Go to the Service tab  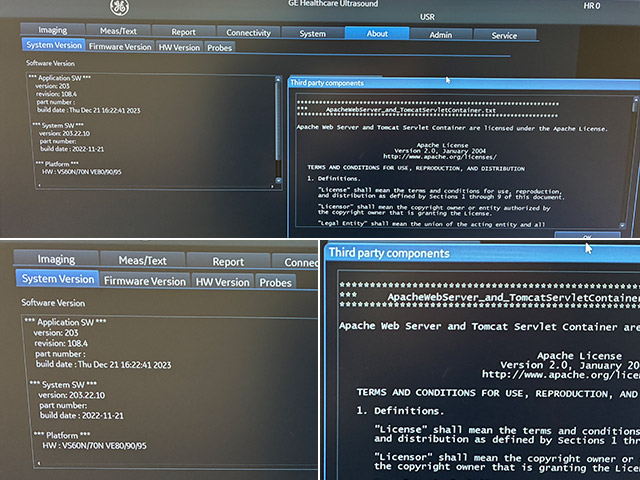pyautogui.click(x=504, y=36)
